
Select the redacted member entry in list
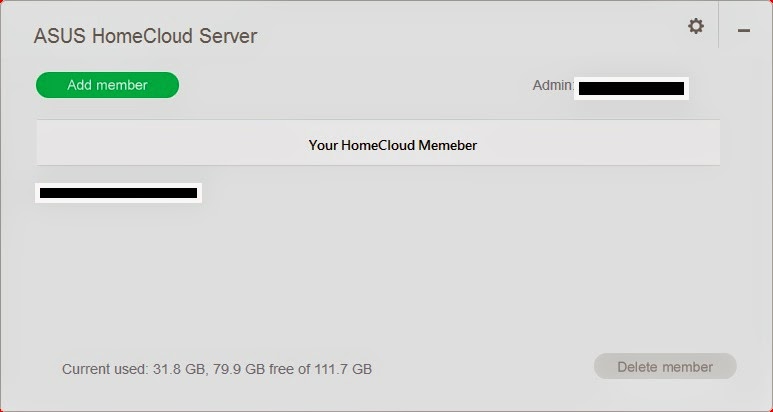pos(118,193)
